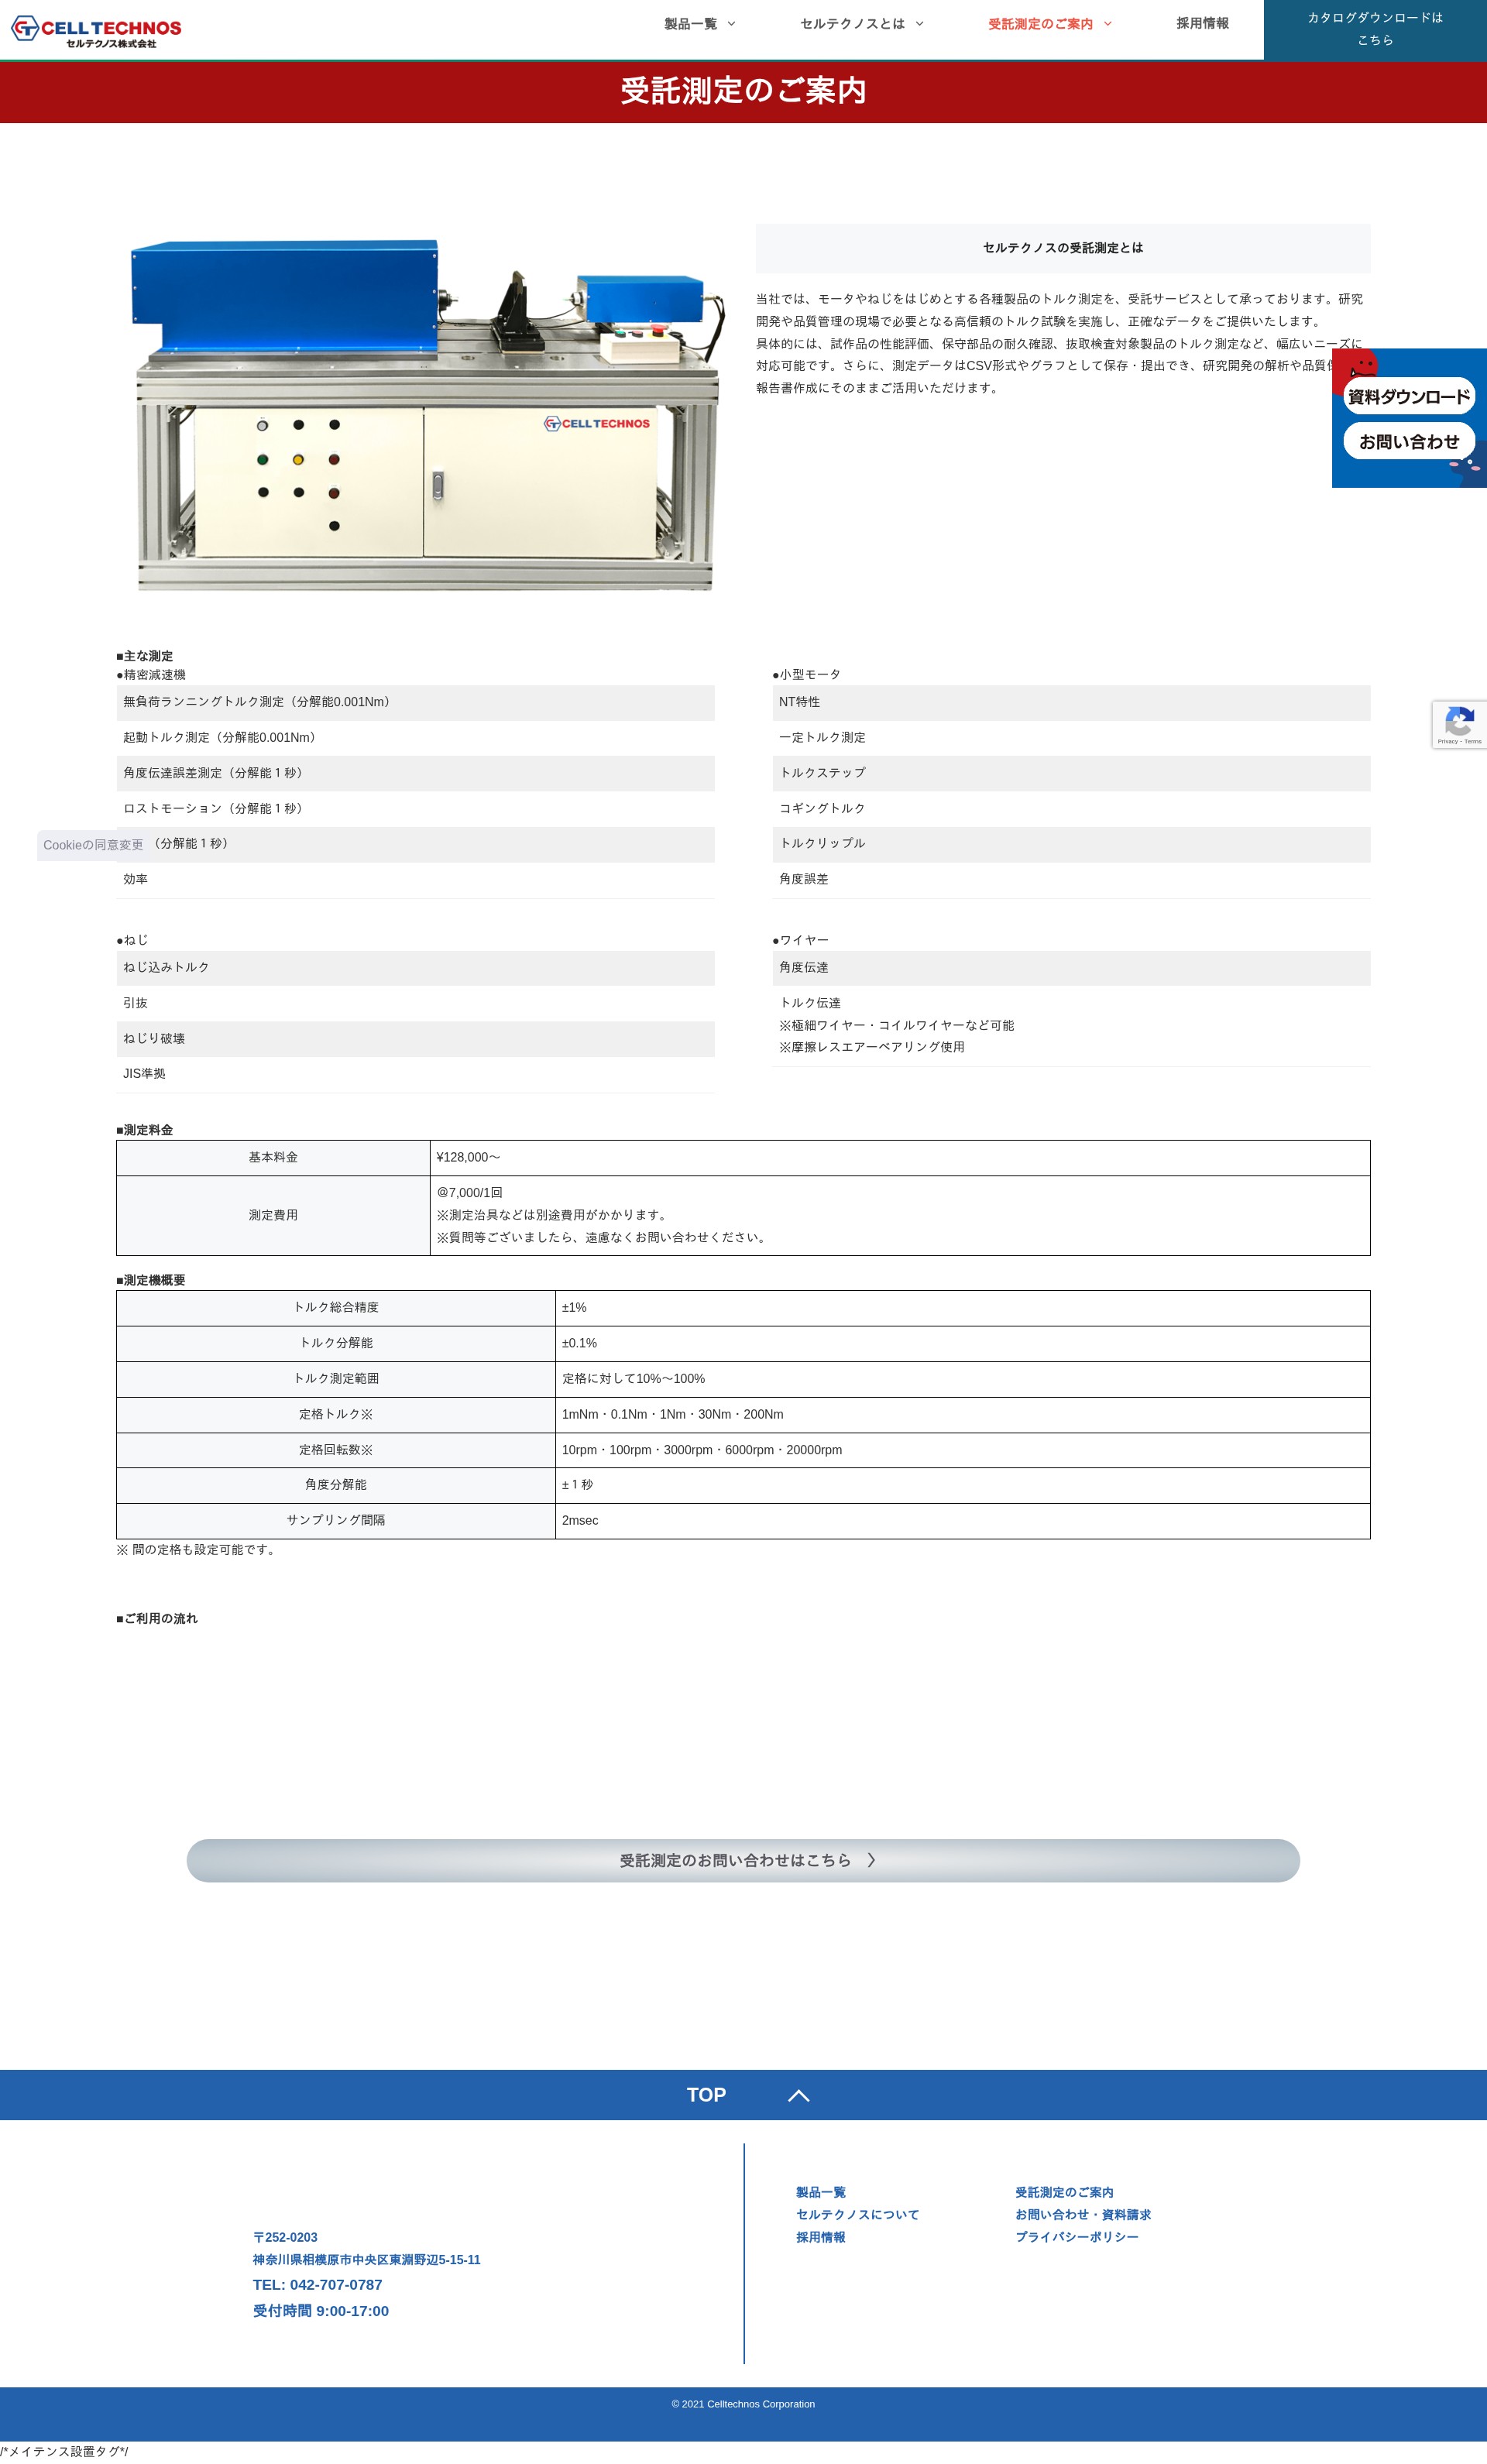
Task: Click the address 神奈川県相模原市中央区東淵野辺5-15-11
Action: click(366, 2260)
